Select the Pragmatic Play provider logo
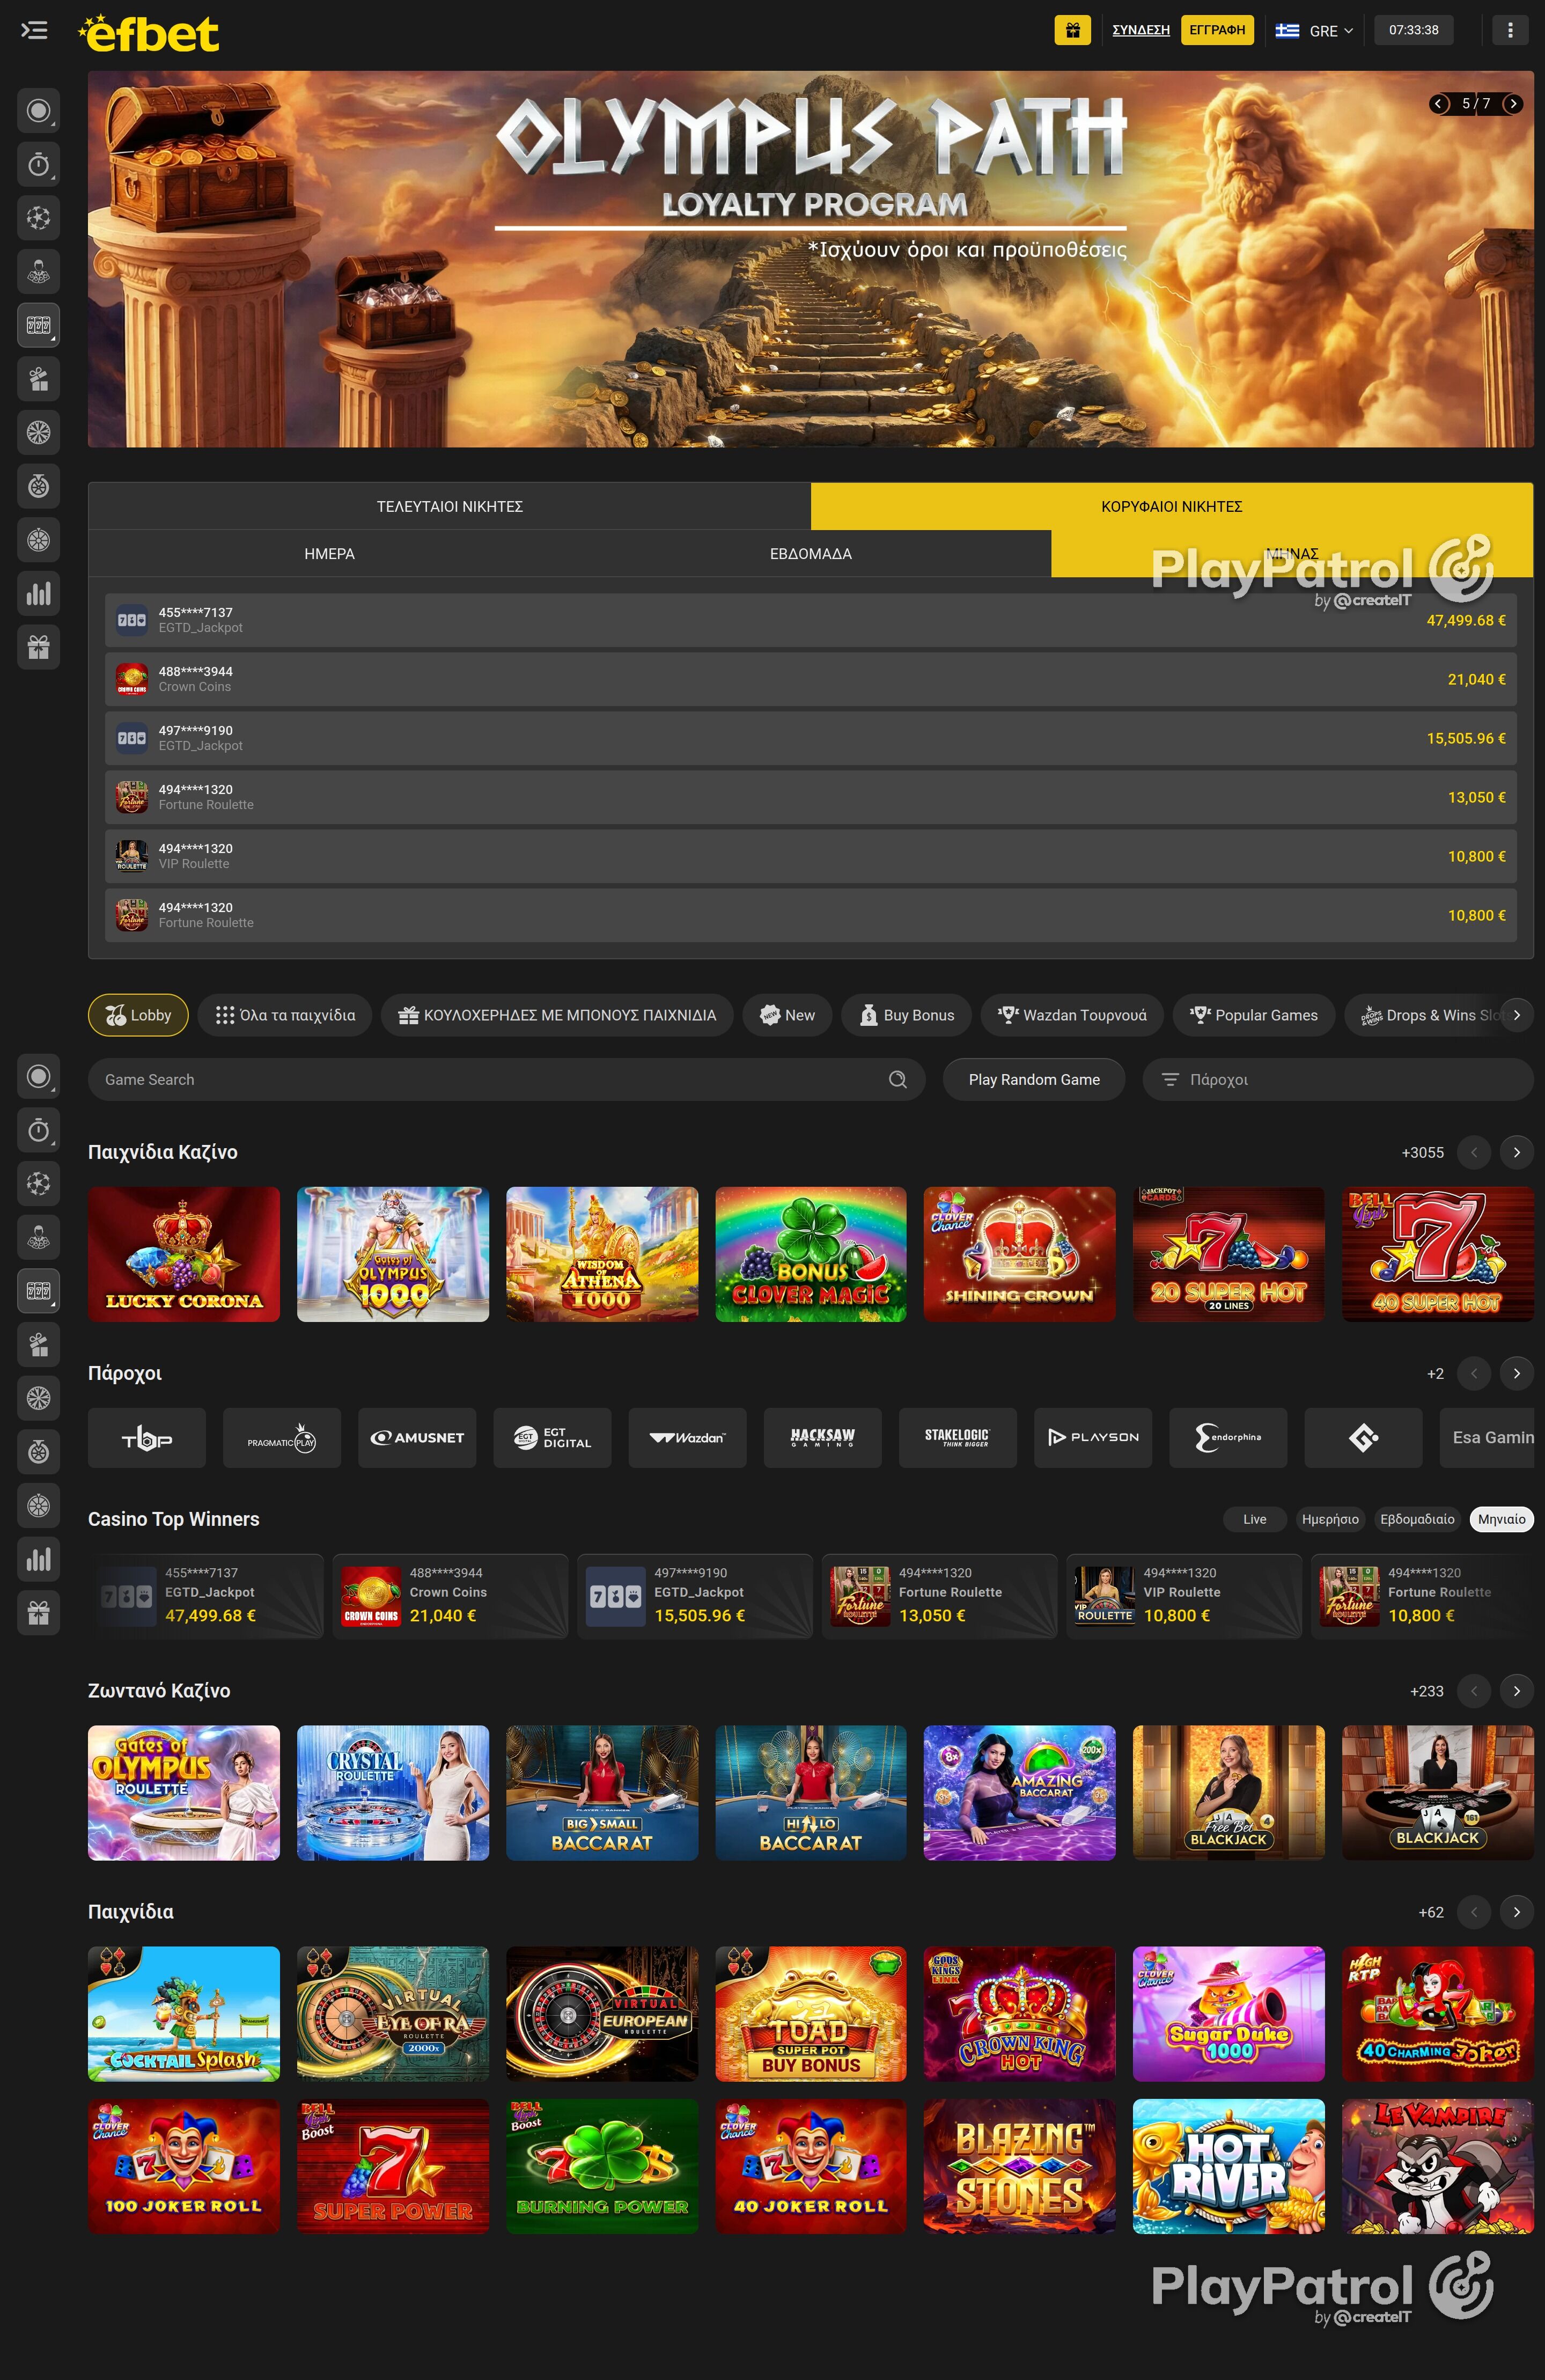The width and height of the screenshot is (1545, 2380). (282, 1438)
